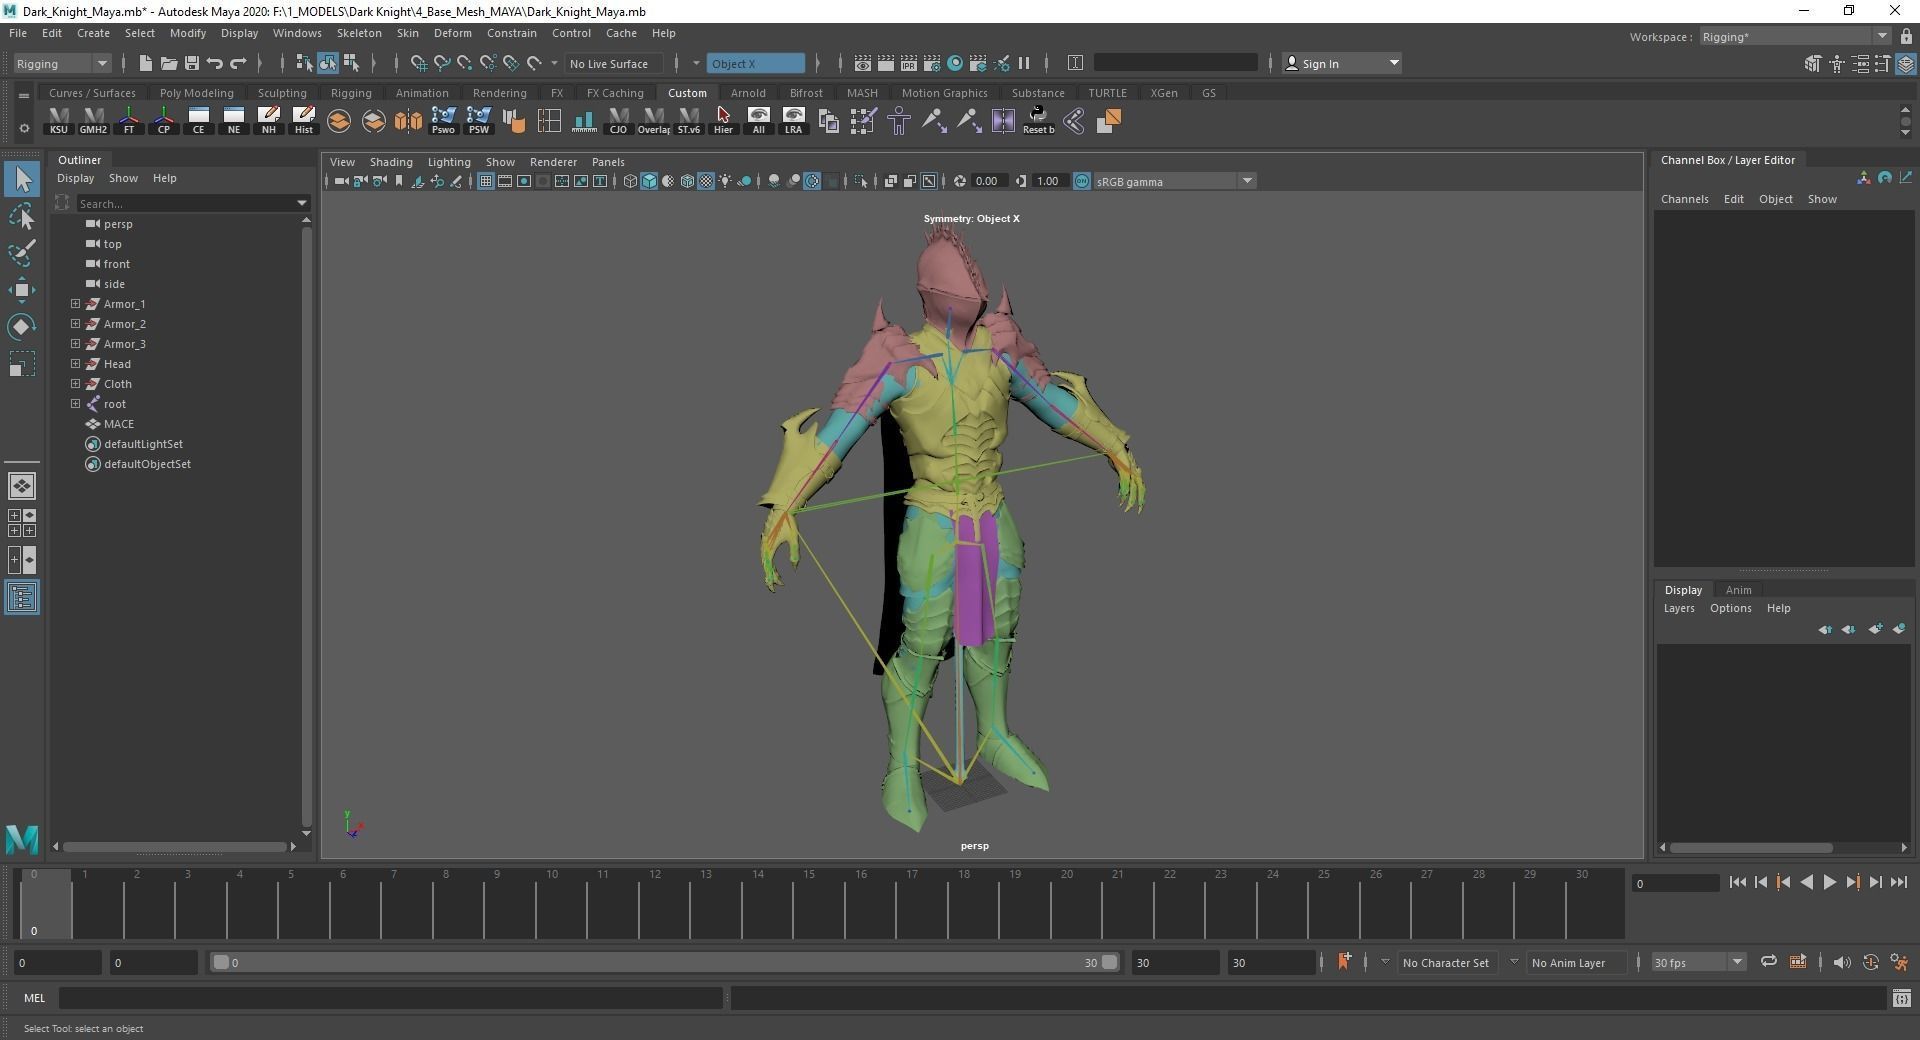Click the MEL command line input
The height and width of the screenshot is (1040, 1920).
(390, 998)
